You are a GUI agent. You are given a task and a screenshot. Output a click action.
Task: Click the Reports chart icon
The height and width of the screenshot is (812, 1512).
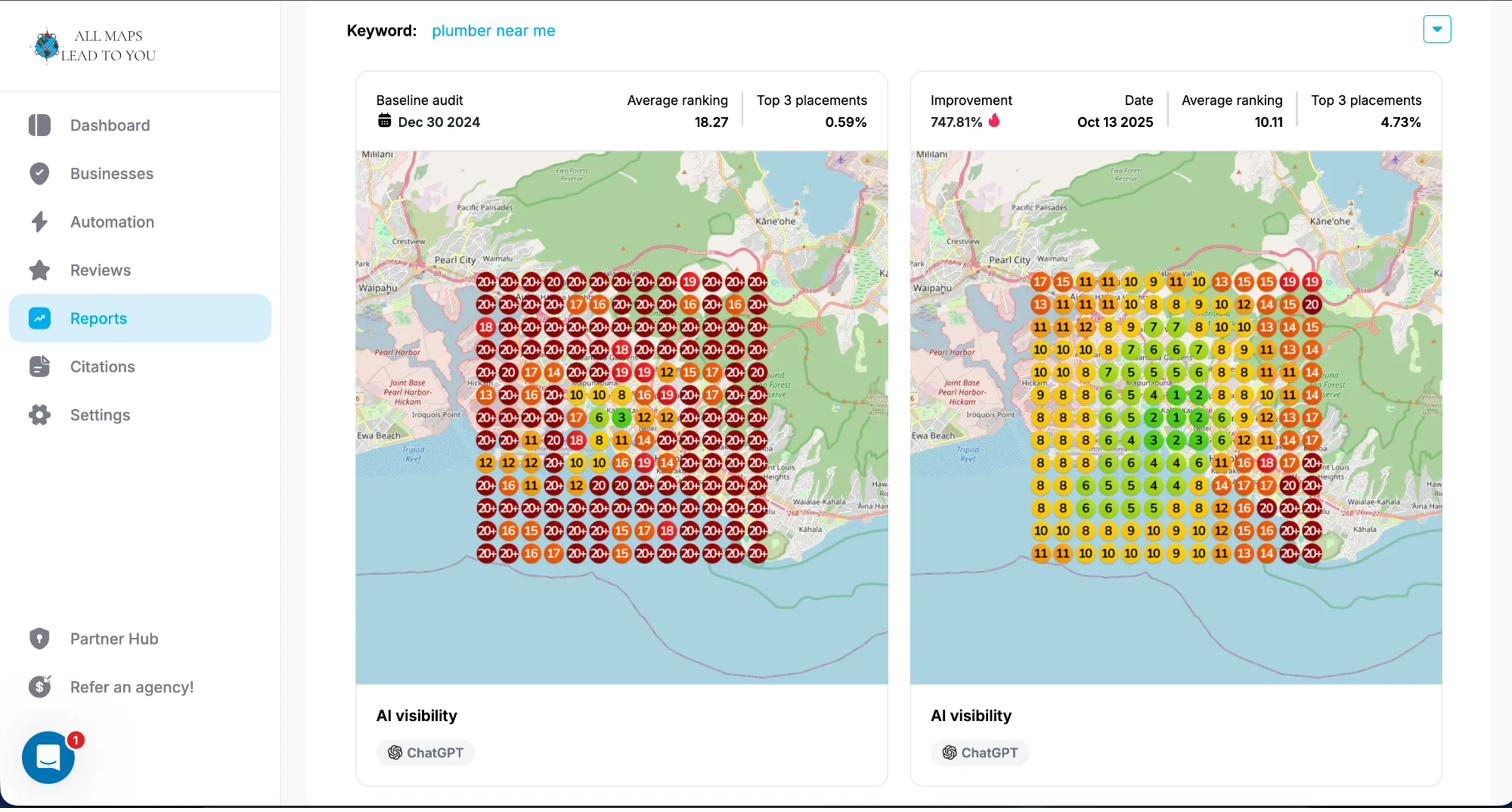click(40, 319)
